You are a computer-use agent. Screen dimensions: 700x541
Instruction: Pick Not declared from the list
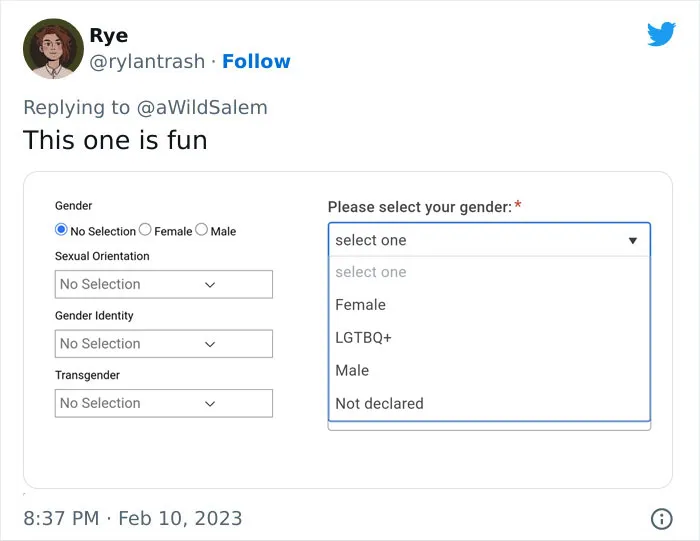[x=489, y=404]
